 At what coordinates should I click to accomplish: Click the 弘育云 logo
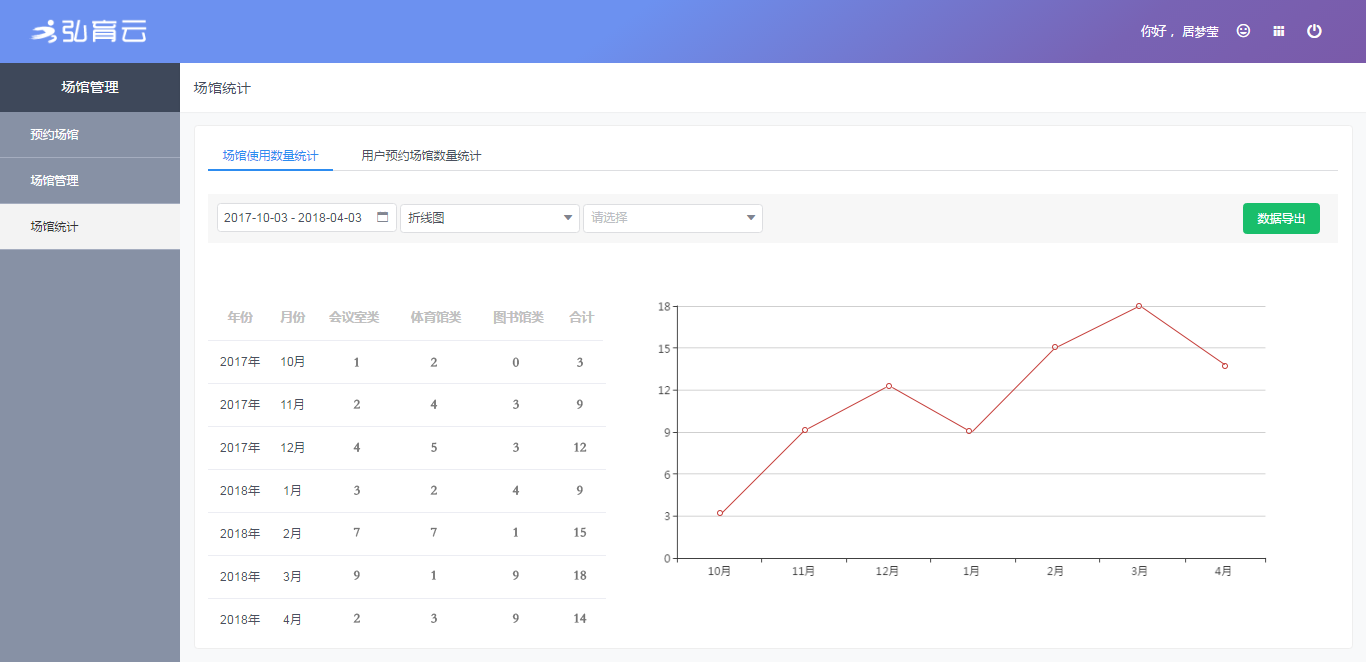89,32
